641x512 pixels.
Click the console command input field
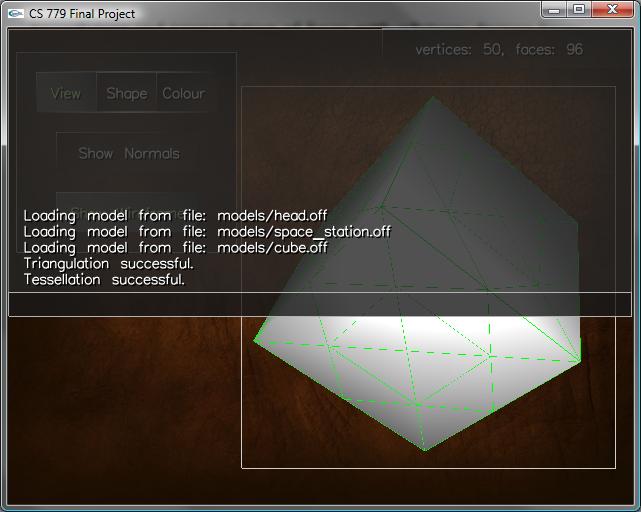[320, 304]
